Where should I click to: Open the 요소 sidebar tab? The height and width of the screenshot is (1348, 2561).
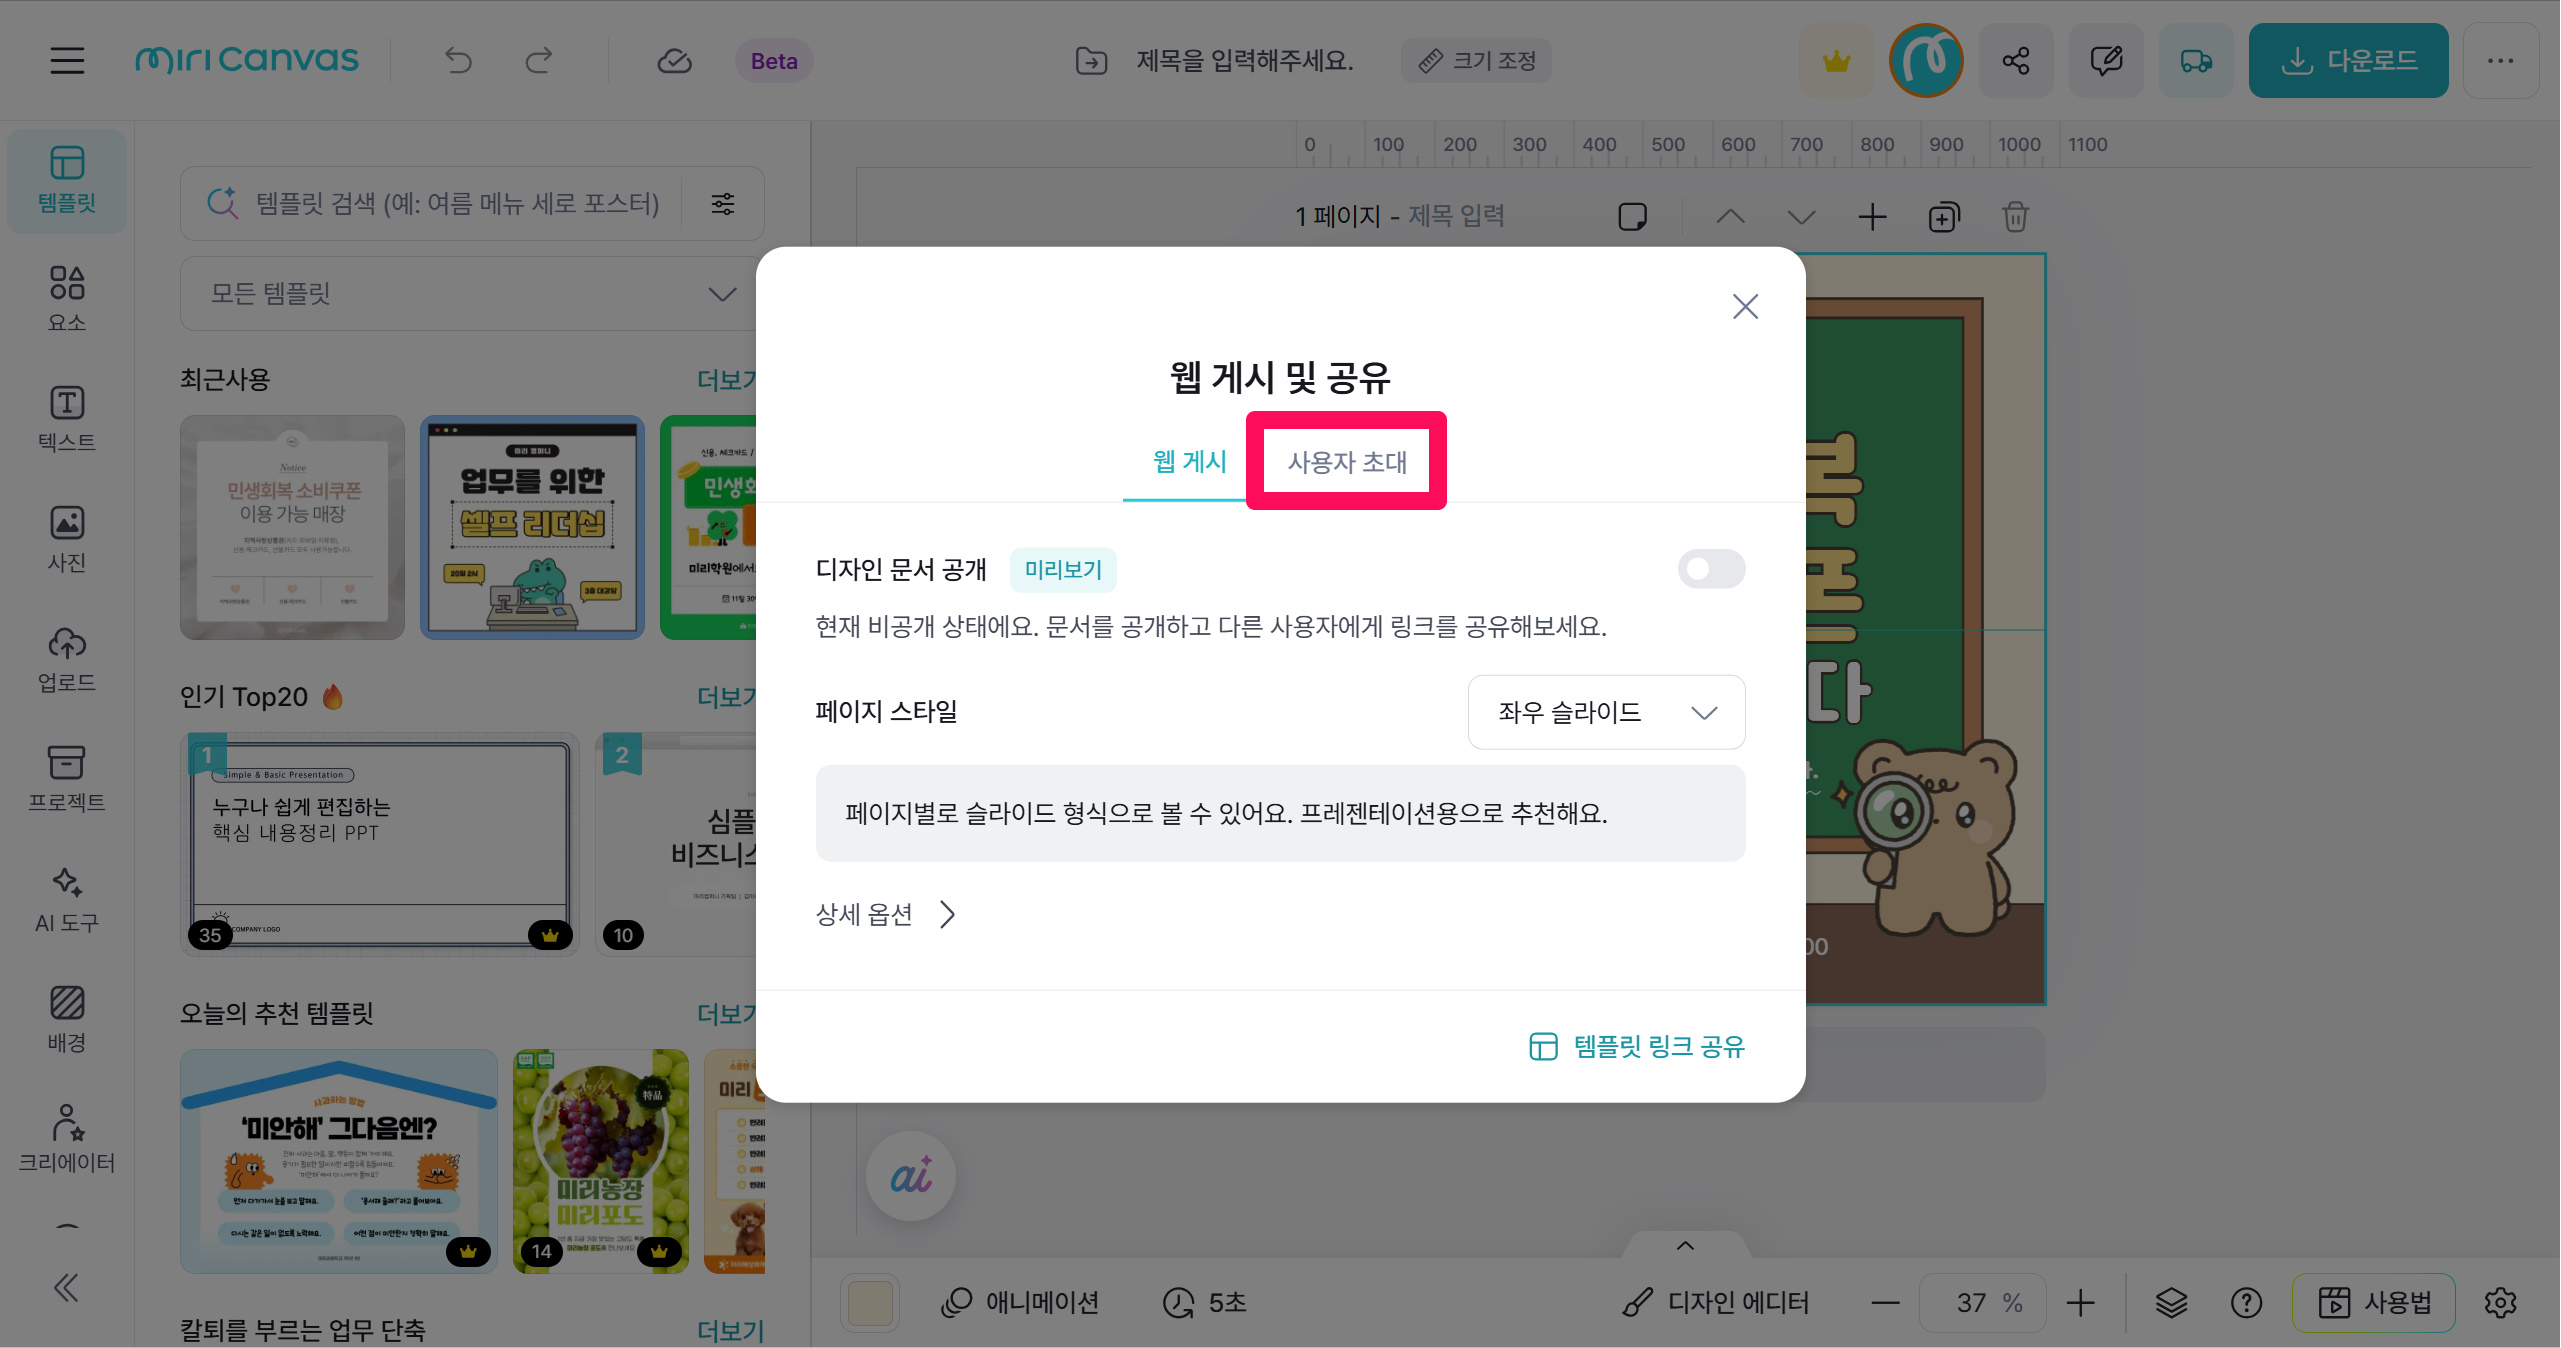point(67,299)
